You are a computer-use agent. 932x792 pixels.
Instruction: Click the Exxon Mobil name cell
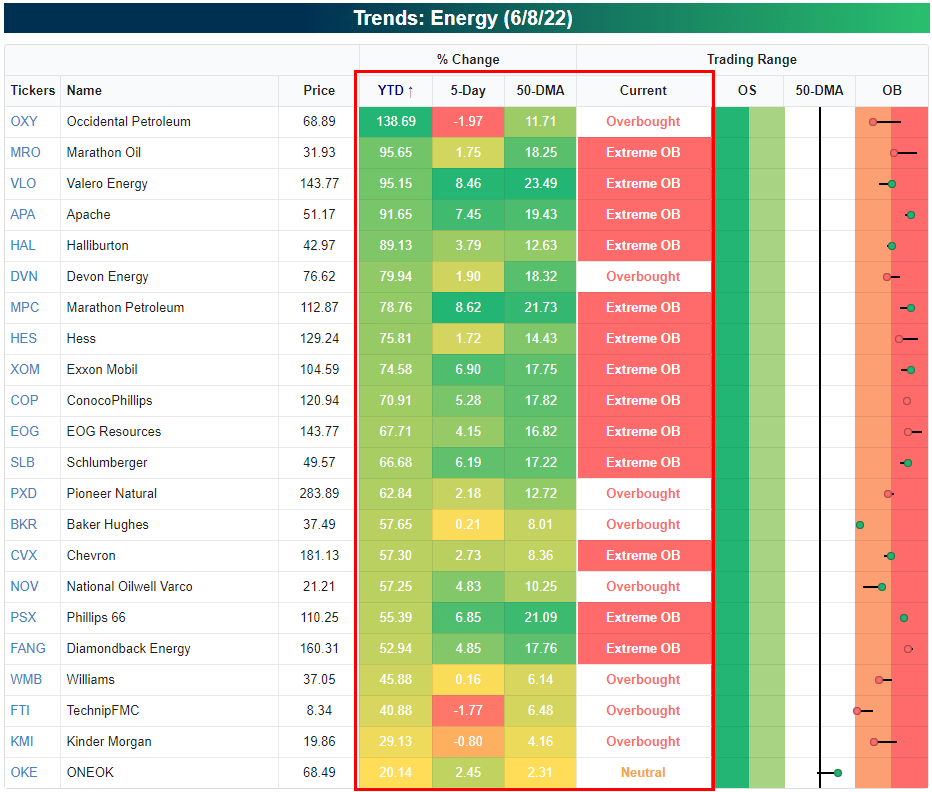pos(169,369)
